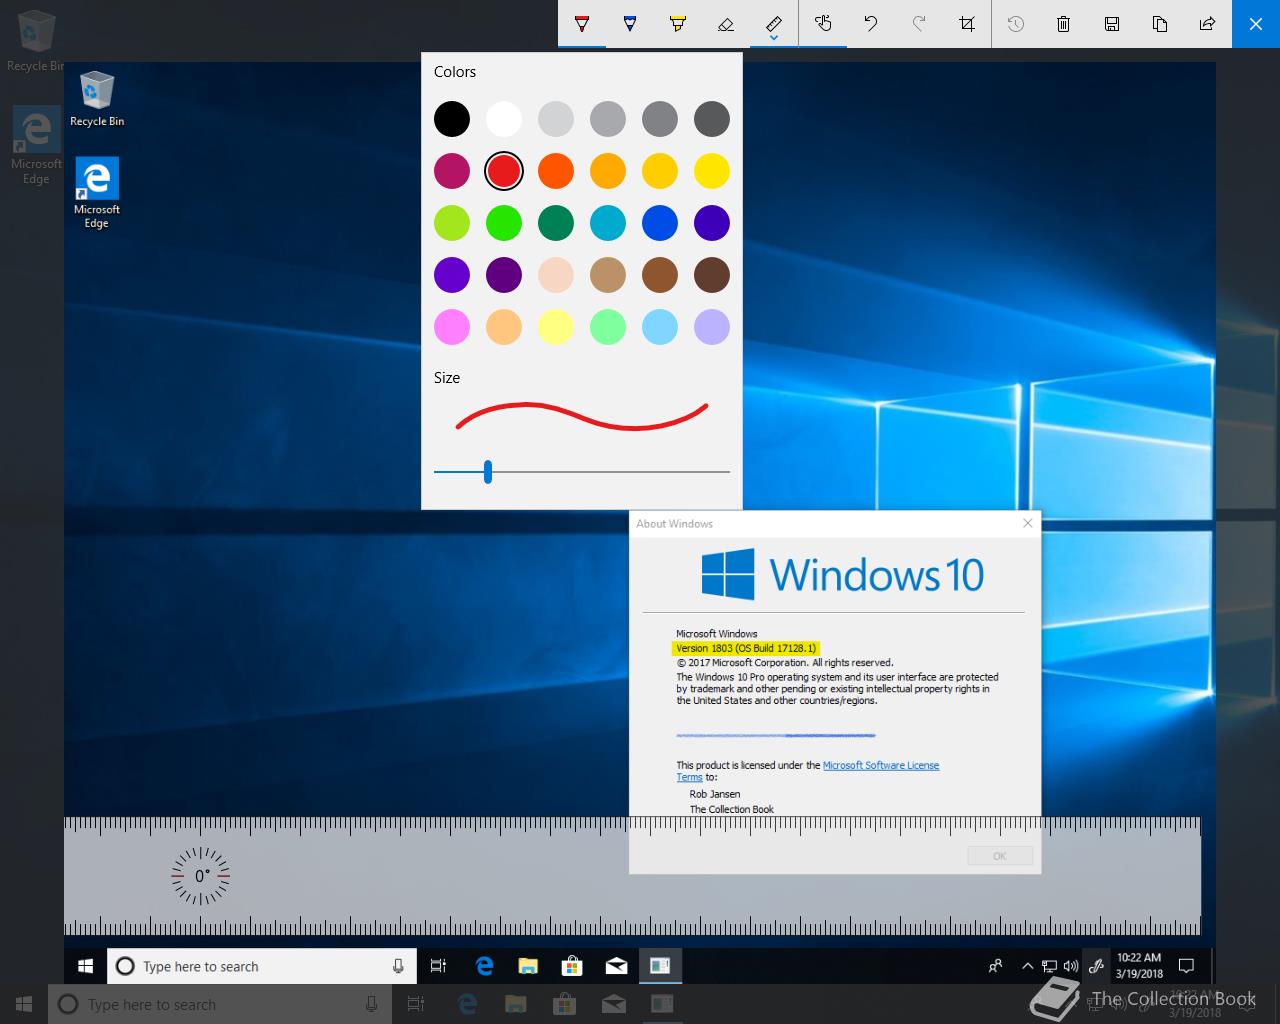Redo the undone stroke
Screen dimensions: 1280x1024
coord(919,24)
